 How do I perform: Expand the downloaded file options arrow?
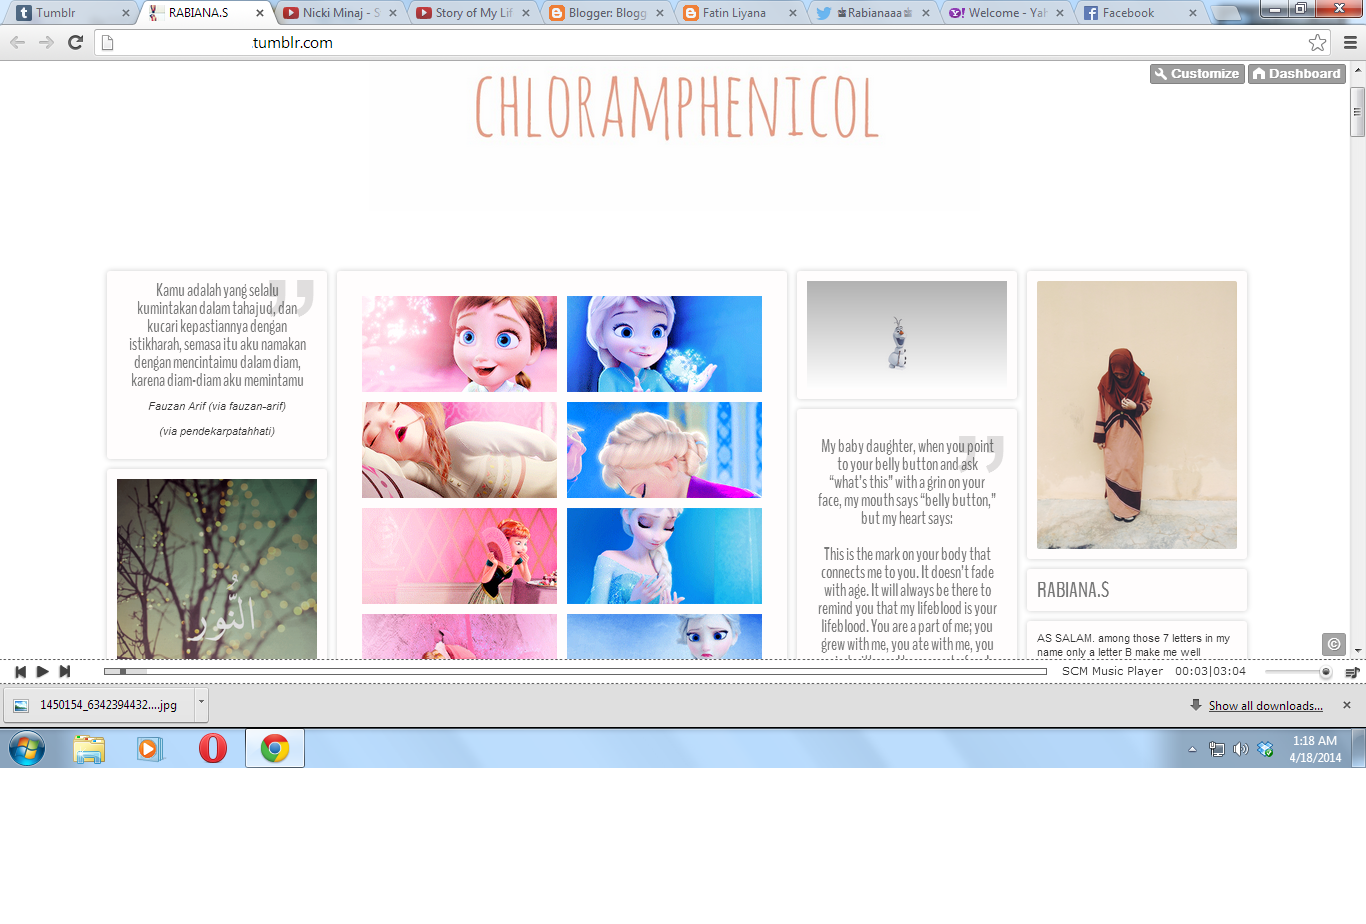[201, 705]
